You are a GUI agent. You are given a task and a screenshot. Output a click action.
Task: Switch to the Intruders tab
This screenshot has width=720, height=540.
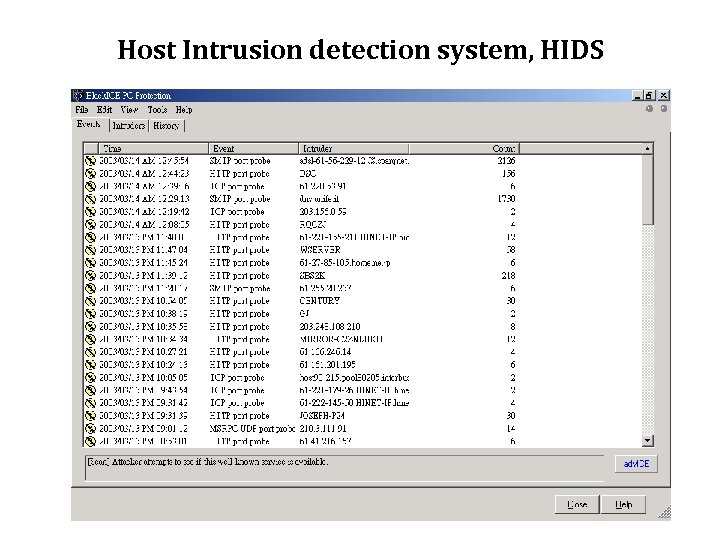pyautogui.click(x=129, y=126)
